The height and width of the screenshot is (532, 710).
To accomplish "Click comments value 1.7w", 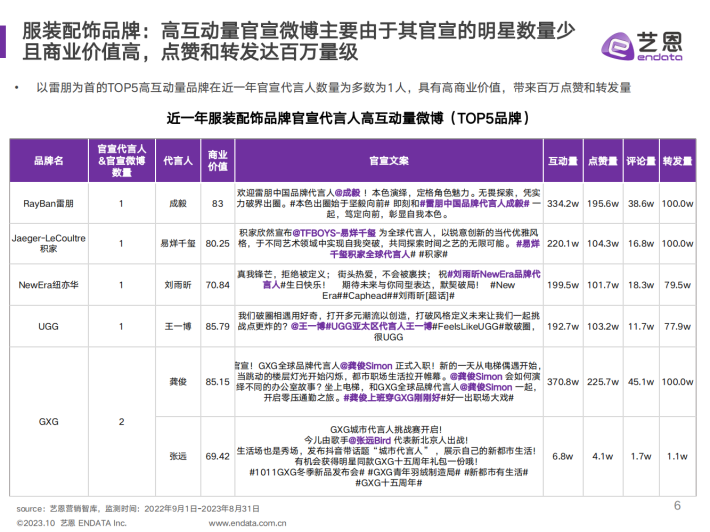I will [x=641, y=456].
